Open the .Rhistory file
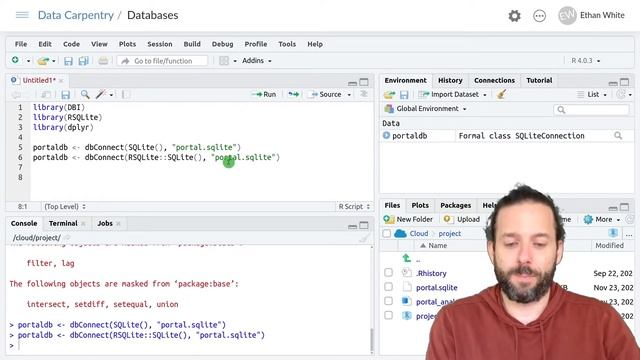This screenshot has width=640, height=360. (x=431, y=273)
